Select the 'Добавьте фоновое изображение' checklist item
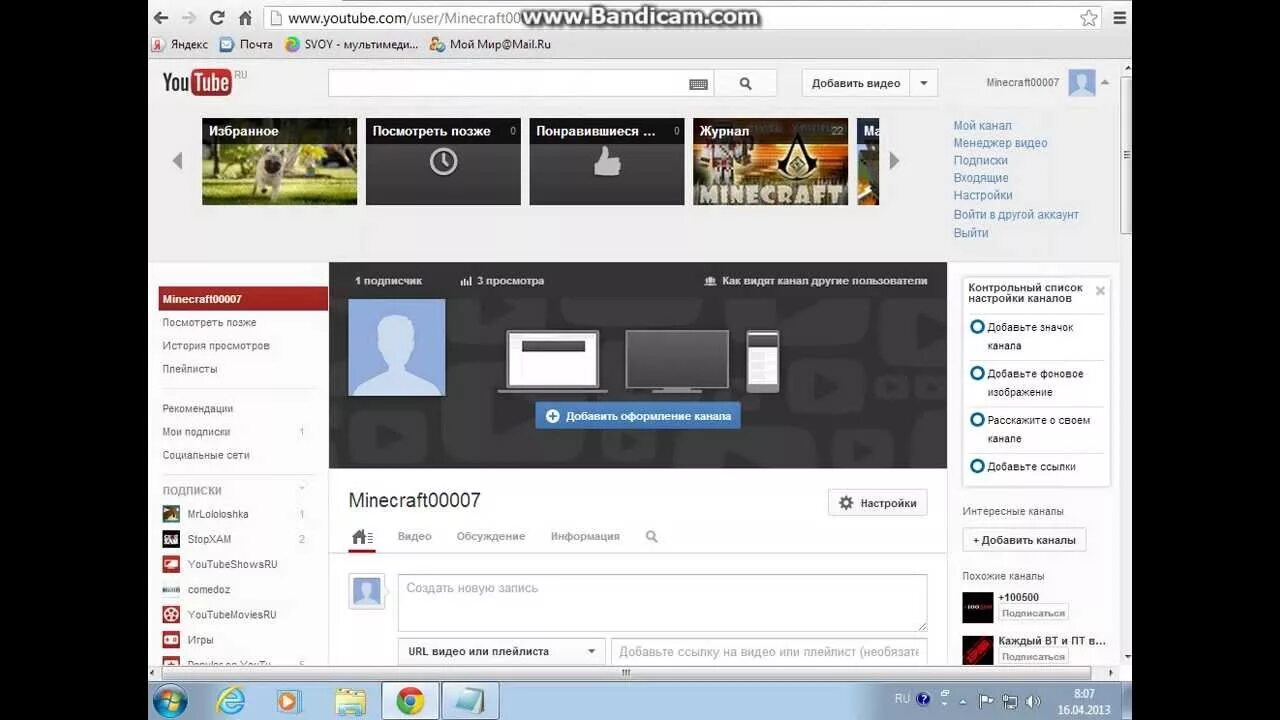Viewport: 1280px width, 720px height. (x=1036, y=382)
